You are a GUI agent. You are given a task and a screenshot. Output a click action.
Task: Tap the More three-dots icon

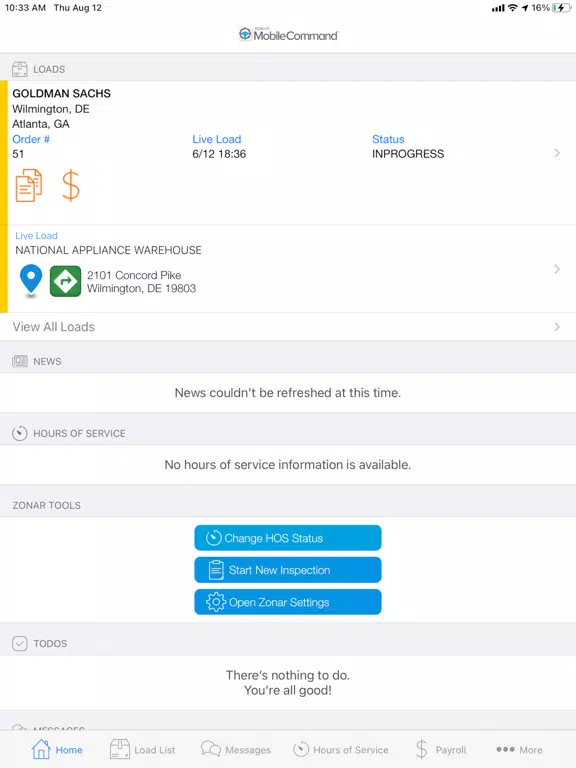click(x=505, y=749)
